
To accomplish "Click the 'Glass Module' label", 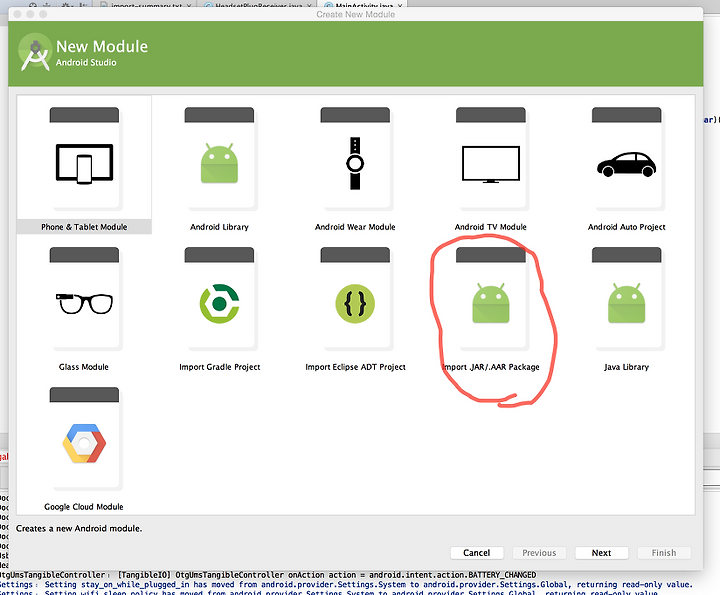I will tap(84, 367).
